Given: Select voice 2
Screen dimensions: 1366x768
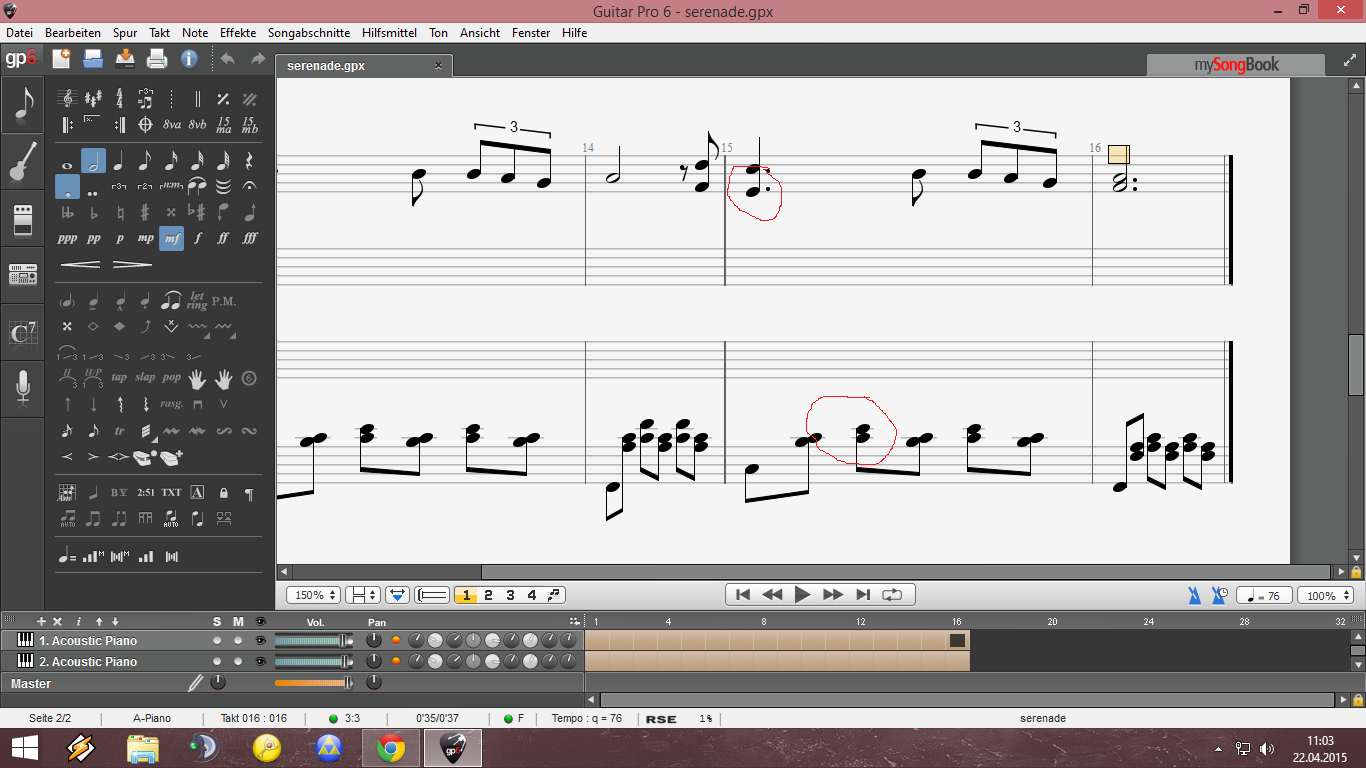Looking at the screenshot, I should pyautogui.click(x=488, y=595).
